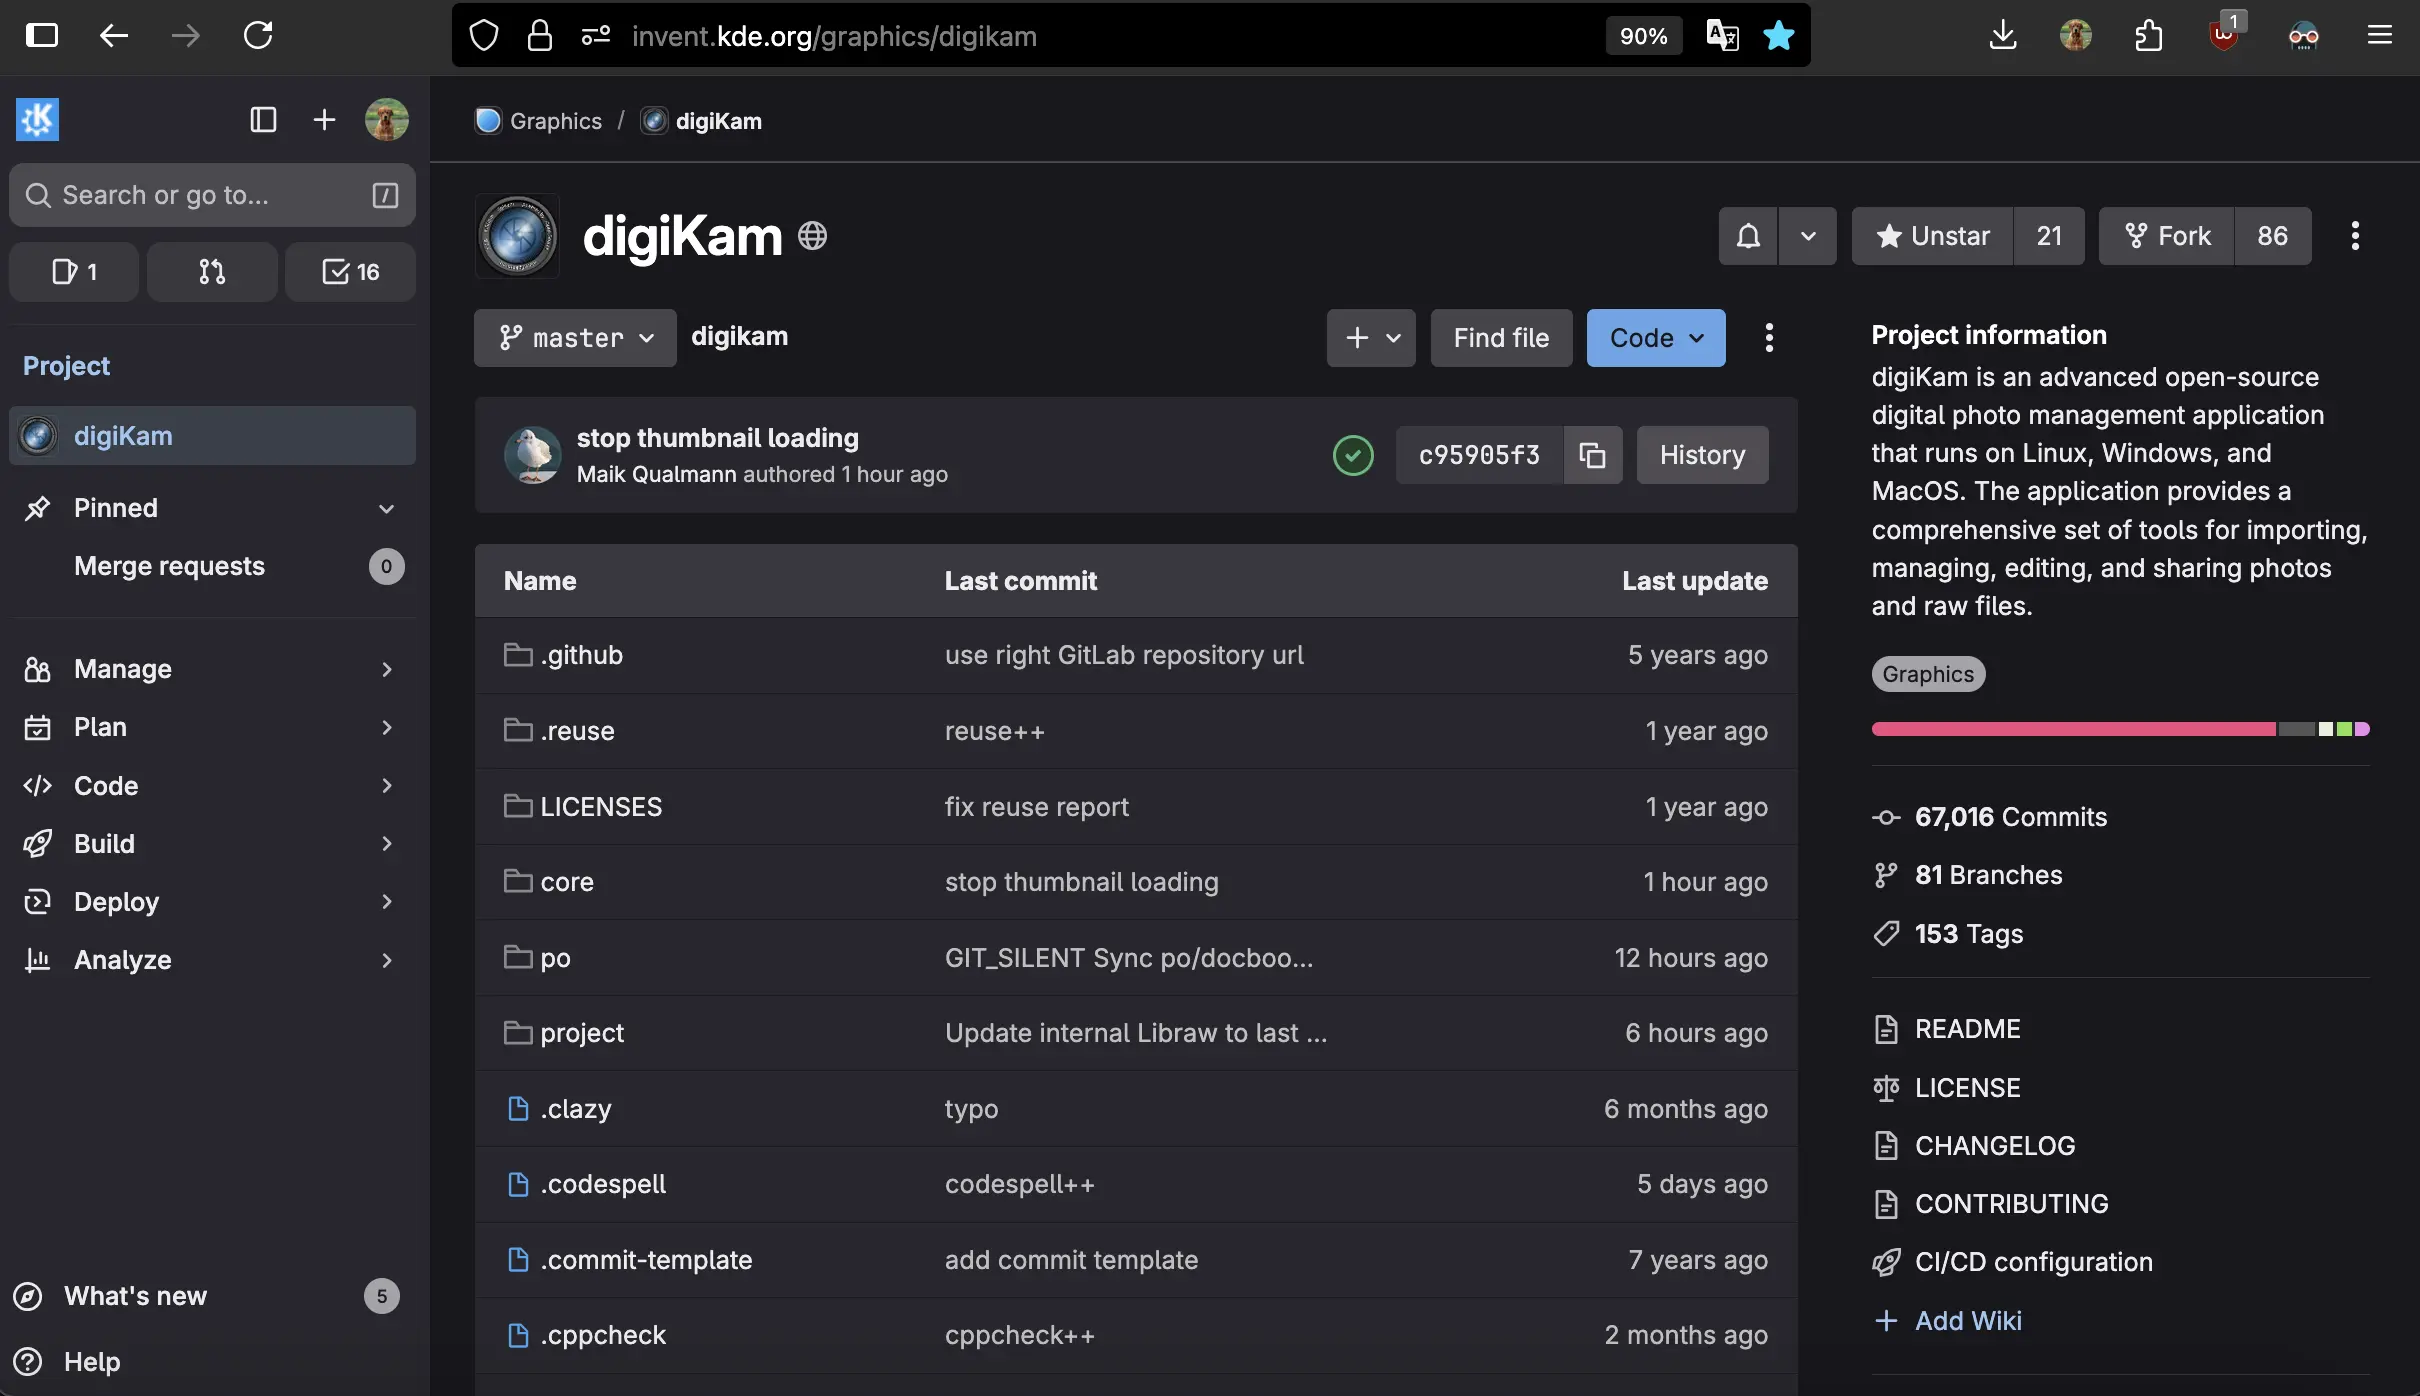Screen dimensions: 2420x1396
Task: Open issues via the sidebar issue icon
Action: pos(72,271)
